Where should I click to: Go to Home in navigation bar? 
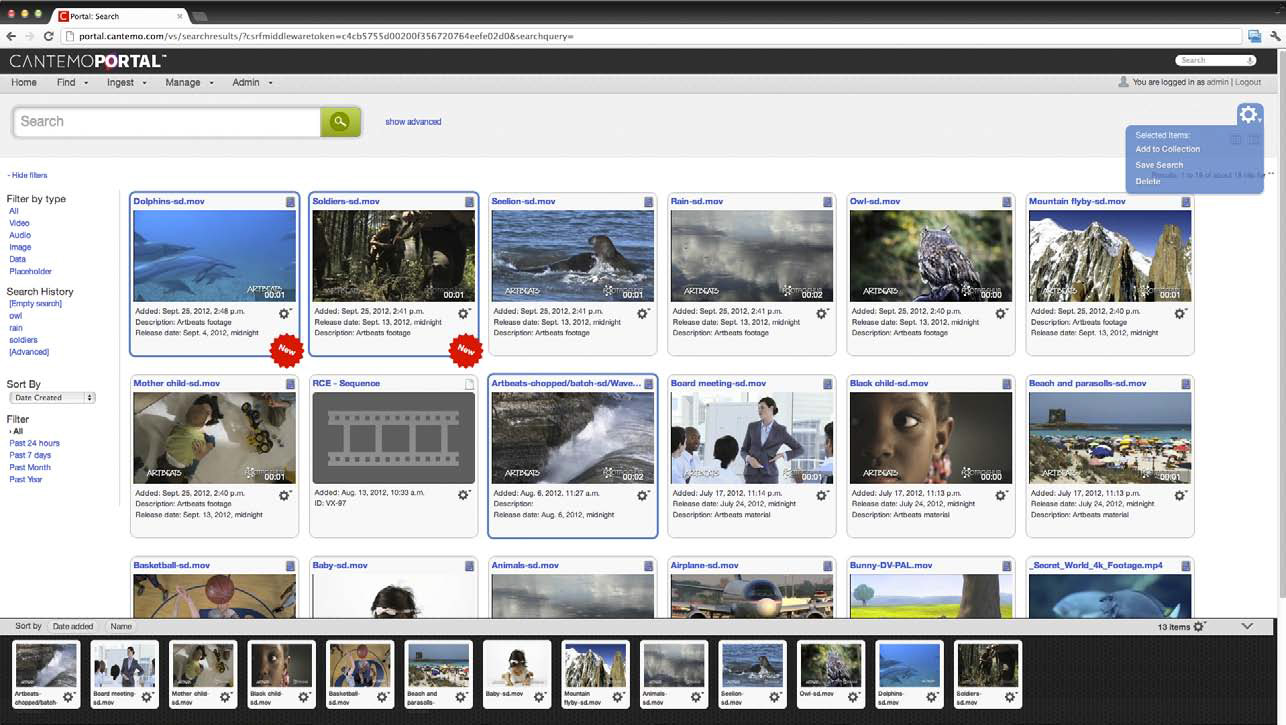(24, 83)
